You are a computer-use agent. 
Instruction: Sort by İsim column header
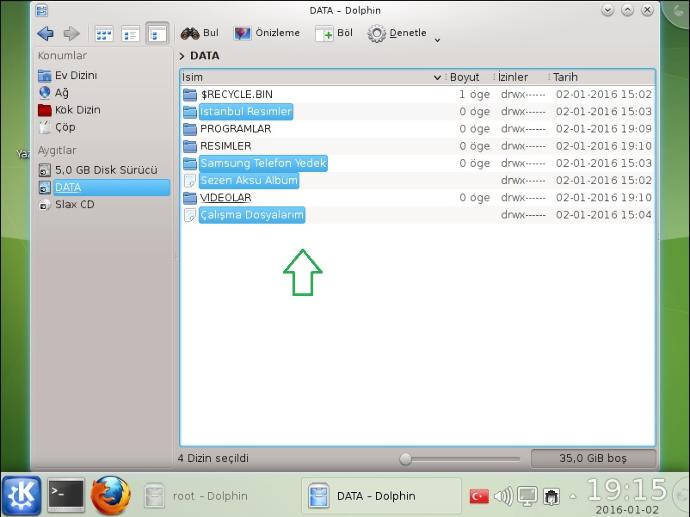312,77
